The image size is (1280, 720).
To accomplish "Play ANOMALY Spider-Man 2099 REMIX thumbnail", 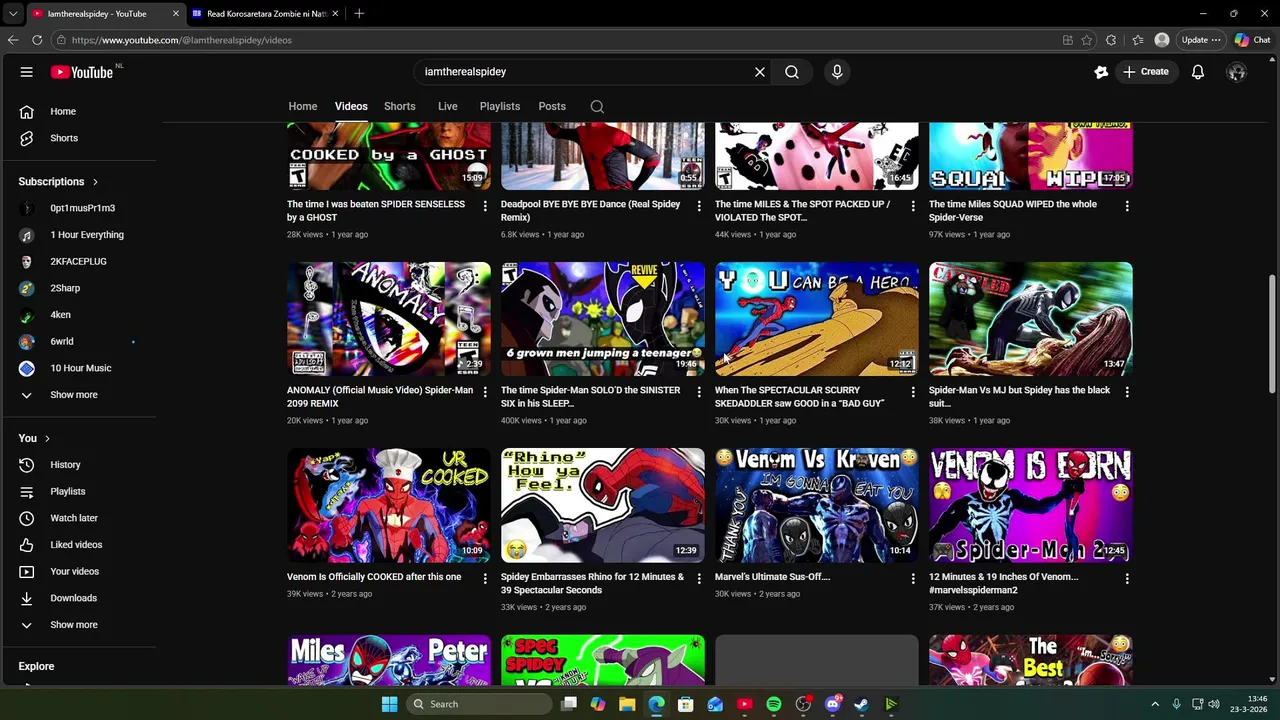I will click(389, 319).
